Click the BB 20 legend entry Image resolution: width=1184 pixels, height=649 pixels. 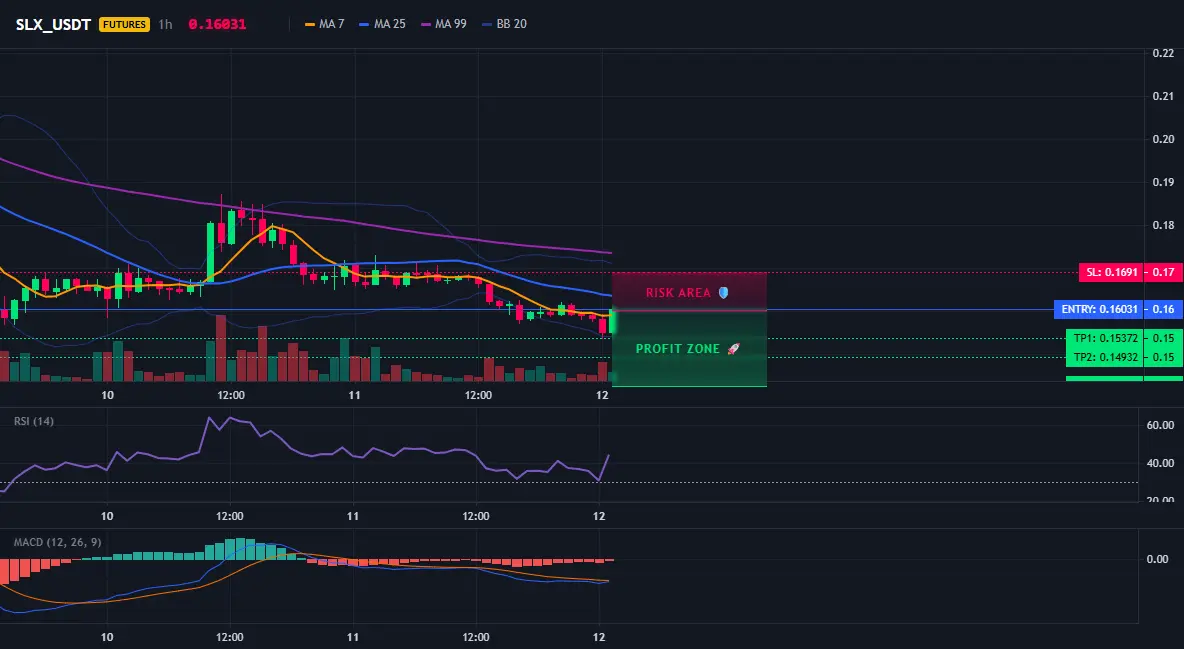click(x=504, y=24)
